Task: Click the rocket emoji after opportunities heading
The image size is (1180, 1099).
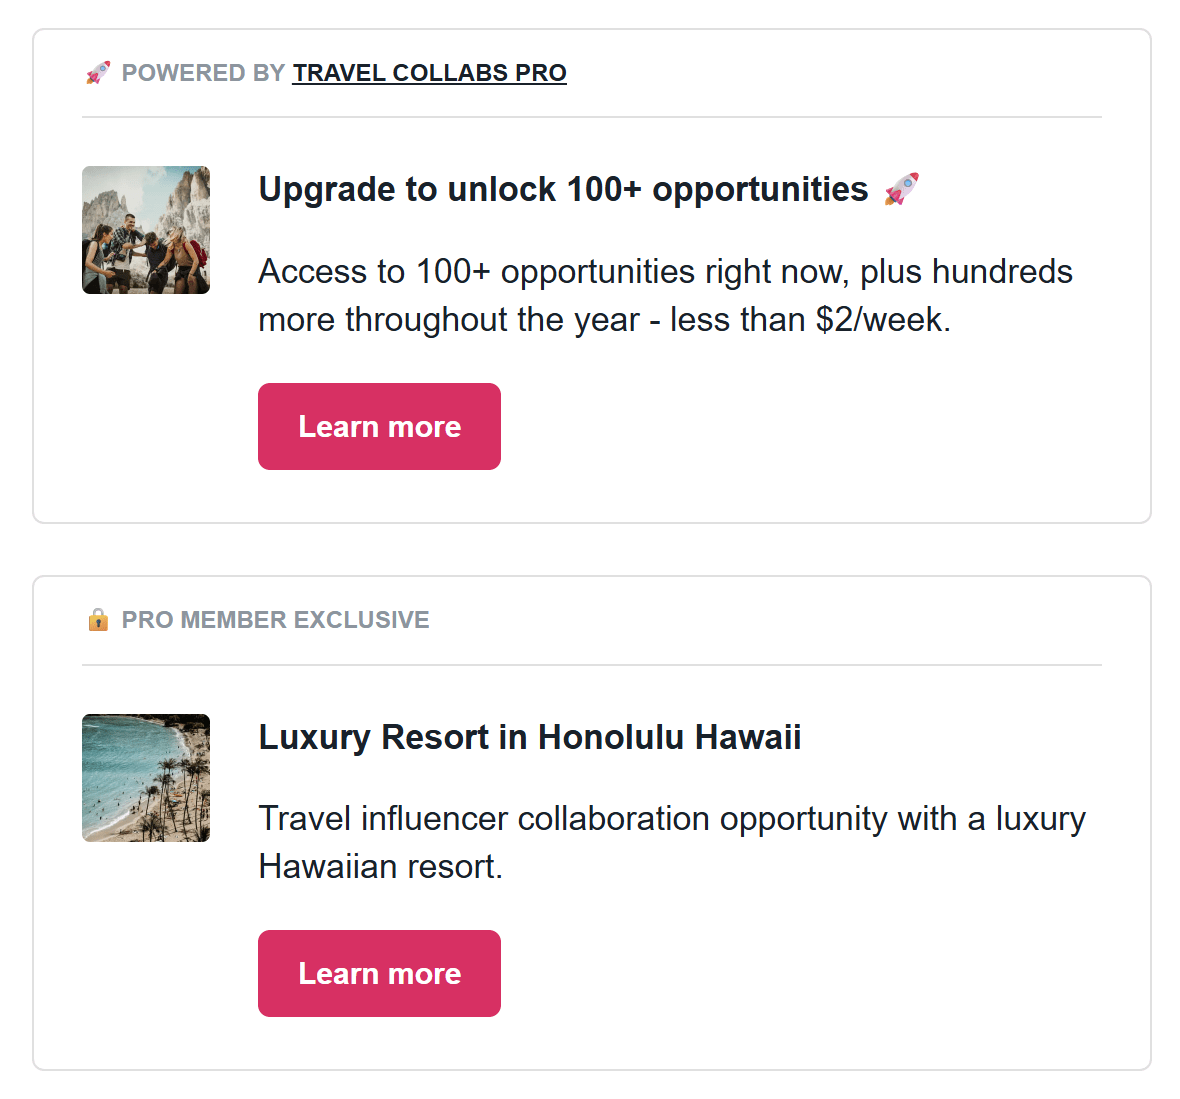Action: pyautogui.click(x=902, y=189)
